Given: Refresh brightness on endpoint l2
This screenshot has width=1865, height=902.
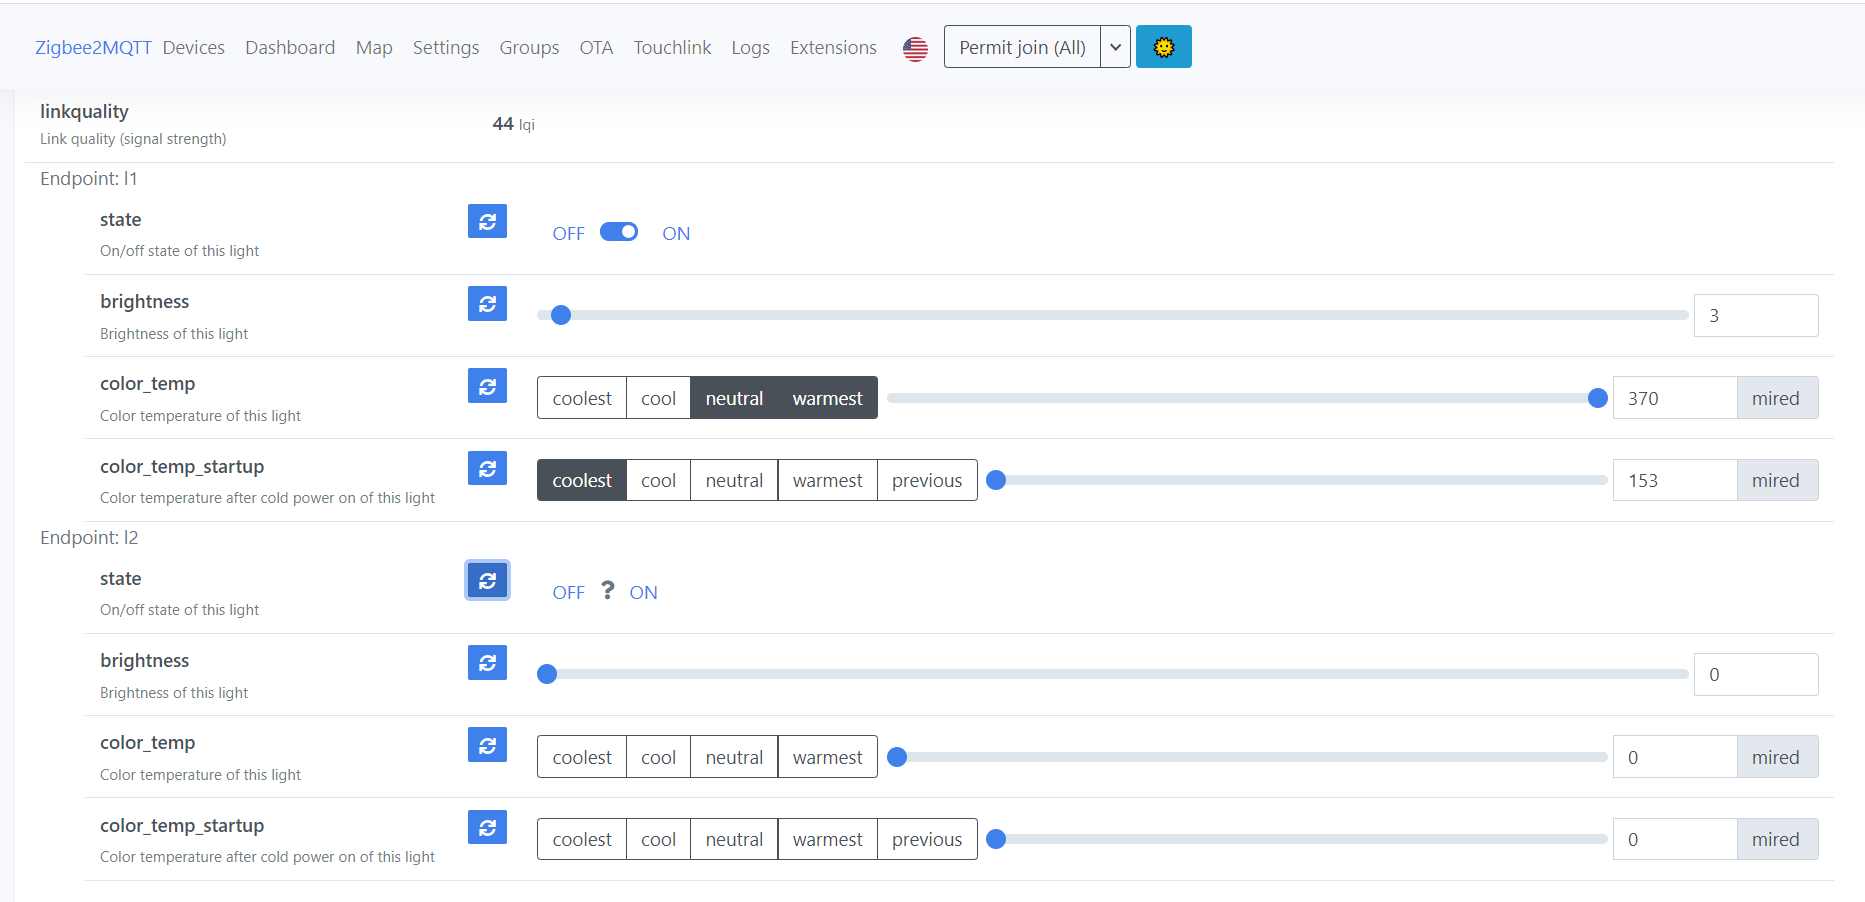Looking at the screenshot, I should (x=487, y=662).
